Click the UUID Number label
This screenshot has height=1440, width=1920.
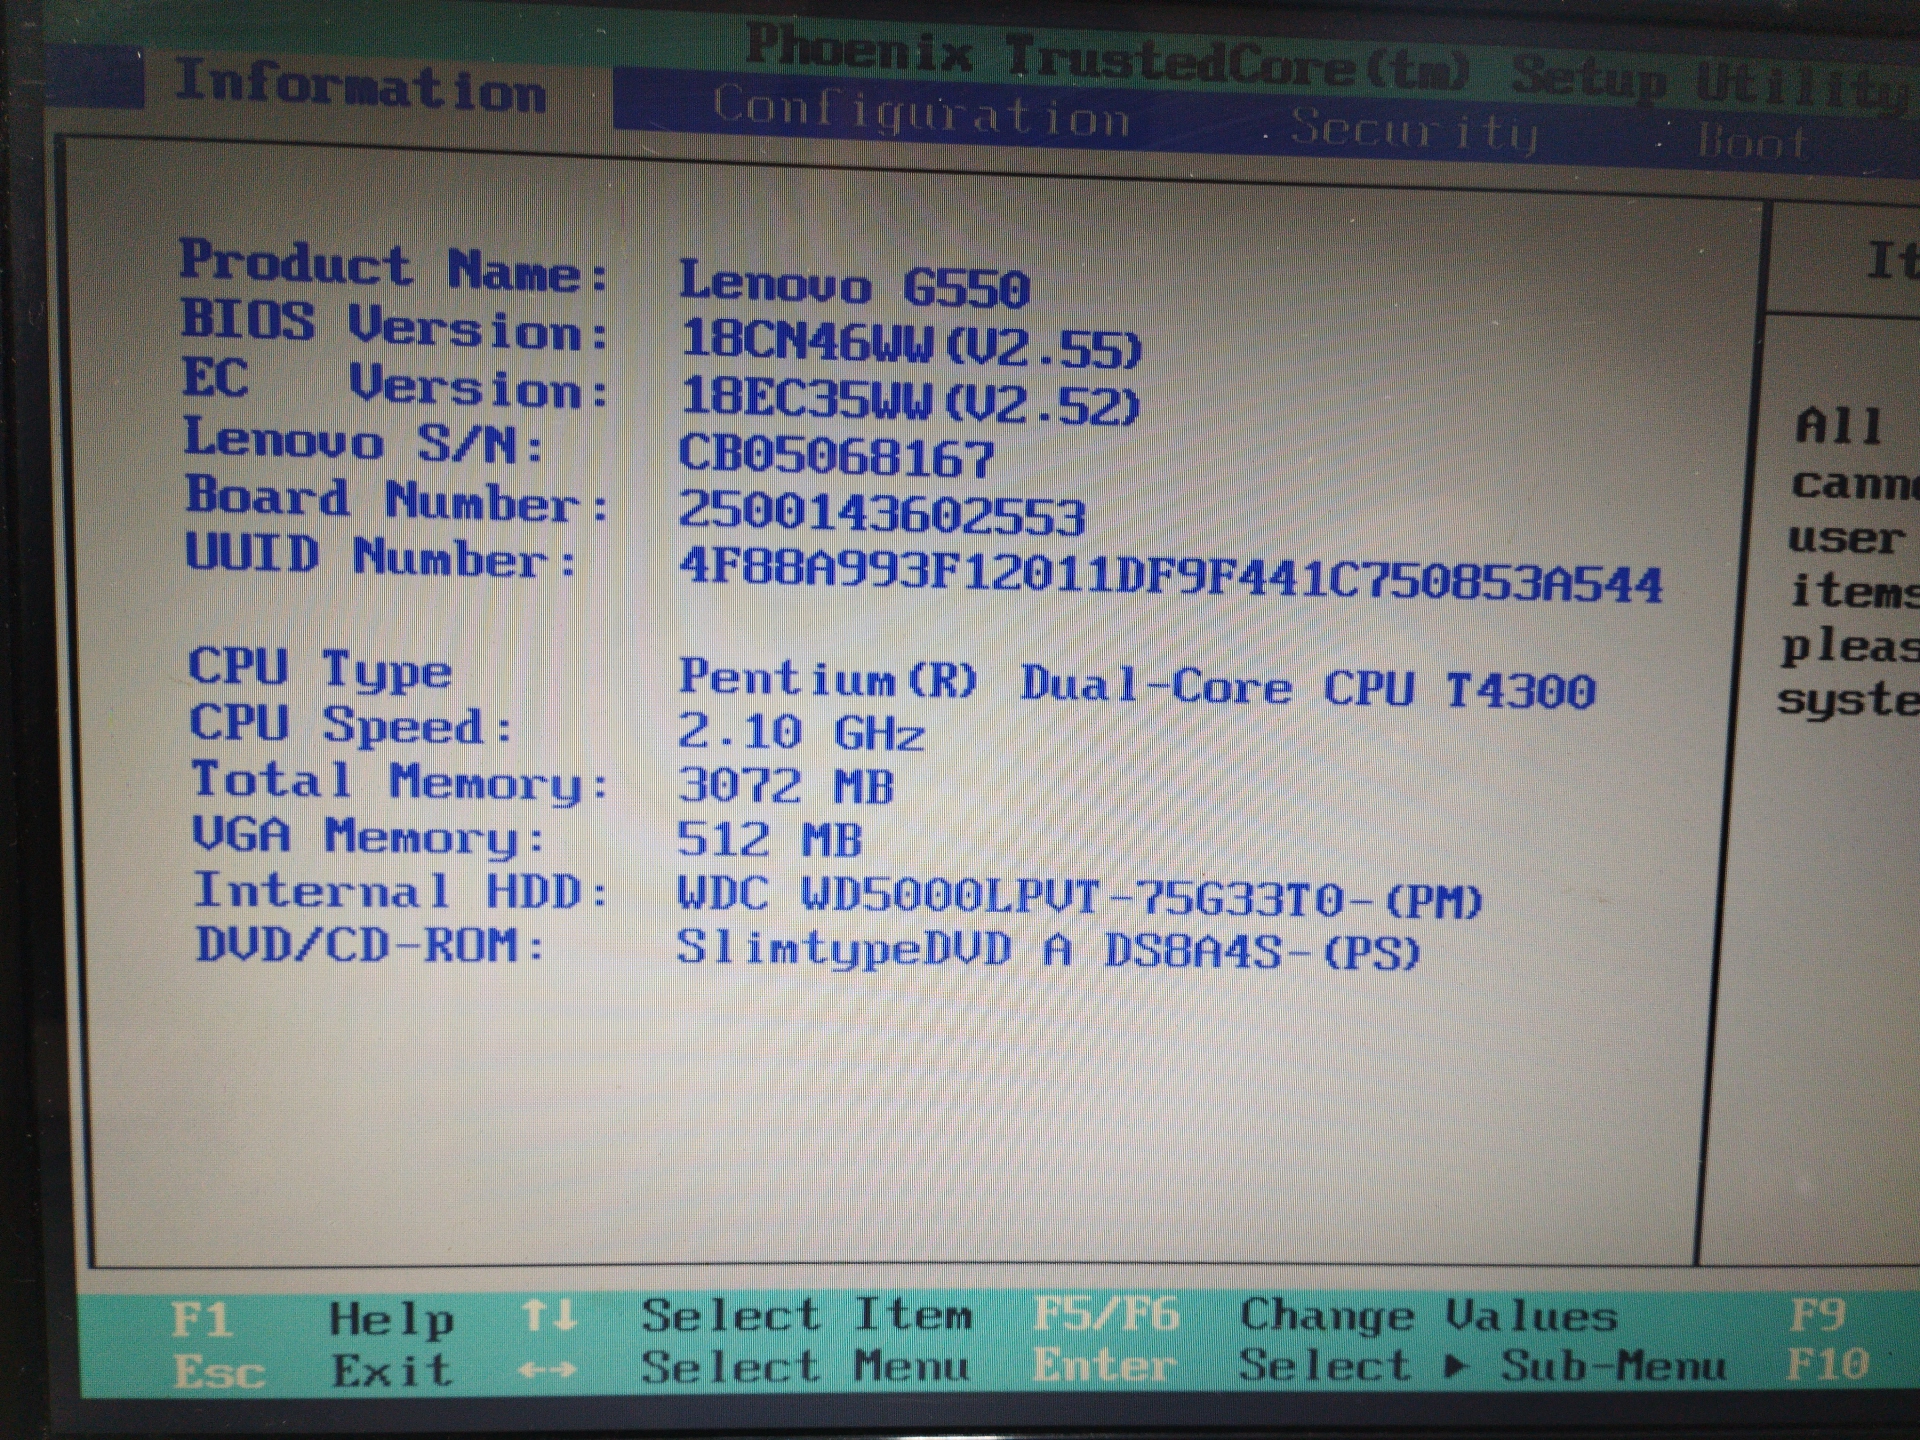[382, 556]
